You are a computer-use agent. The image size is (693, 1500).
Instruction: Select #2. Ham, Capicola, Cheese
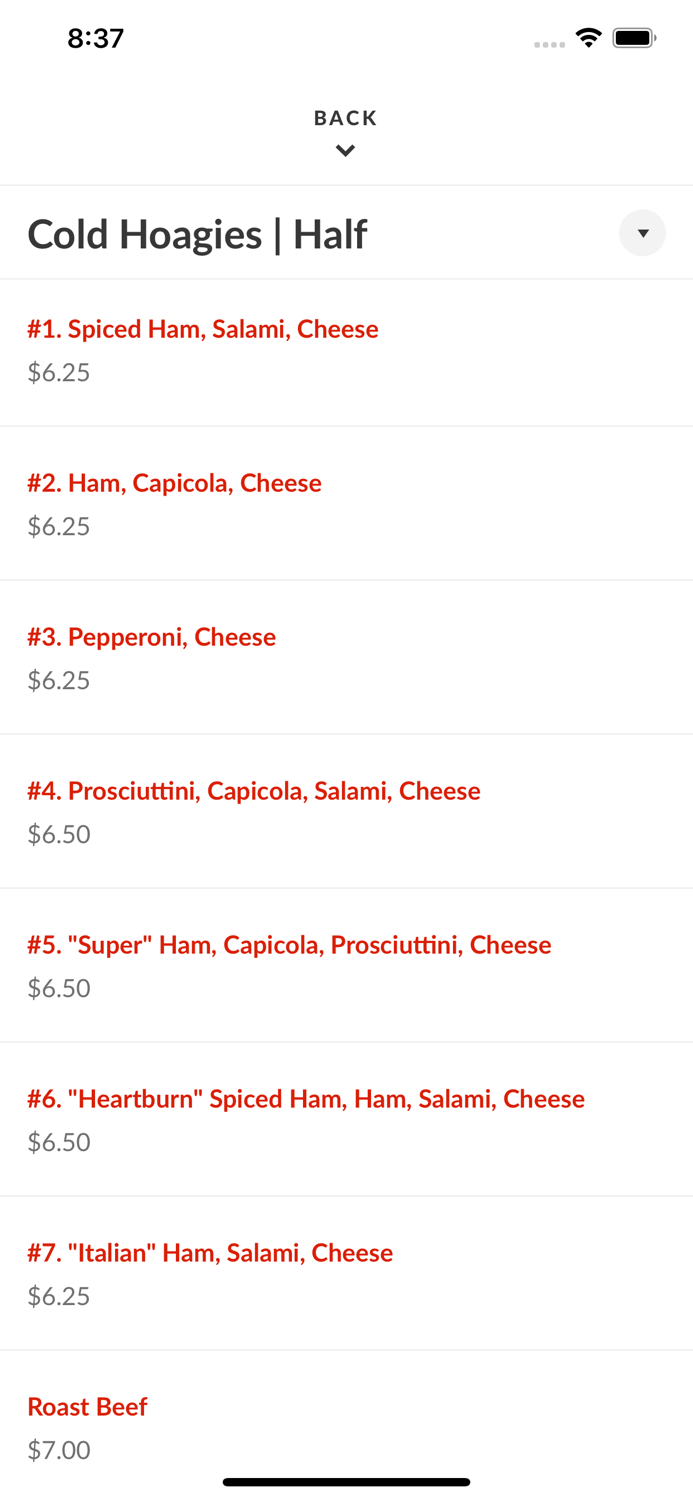tap(175, 483)
